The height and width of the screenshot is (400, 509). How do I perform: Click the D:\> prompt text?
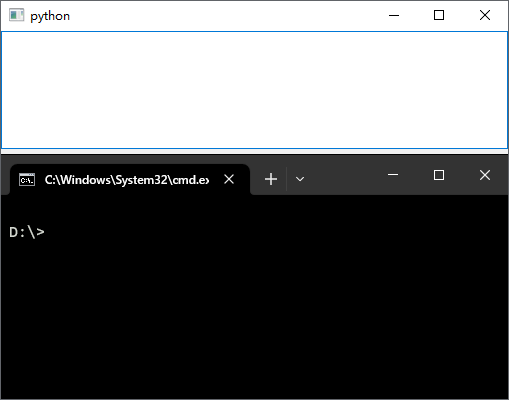pos(27,232)
